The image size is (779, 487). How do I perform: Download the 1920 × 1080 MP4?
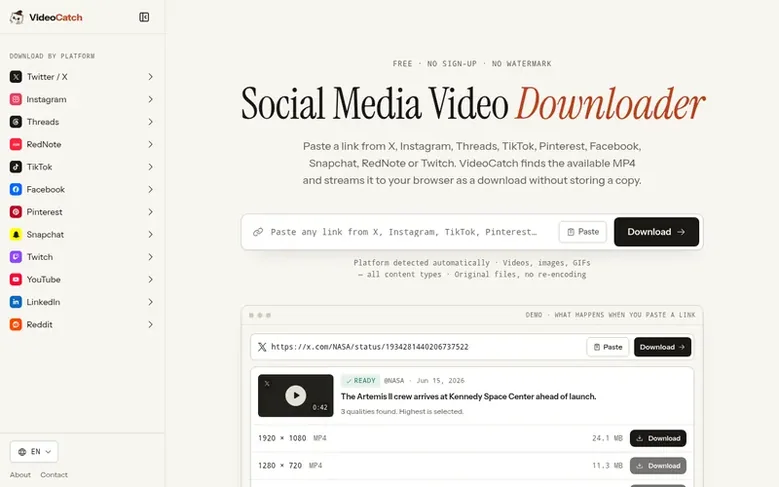pyautogui.click(x=658, y=438)
